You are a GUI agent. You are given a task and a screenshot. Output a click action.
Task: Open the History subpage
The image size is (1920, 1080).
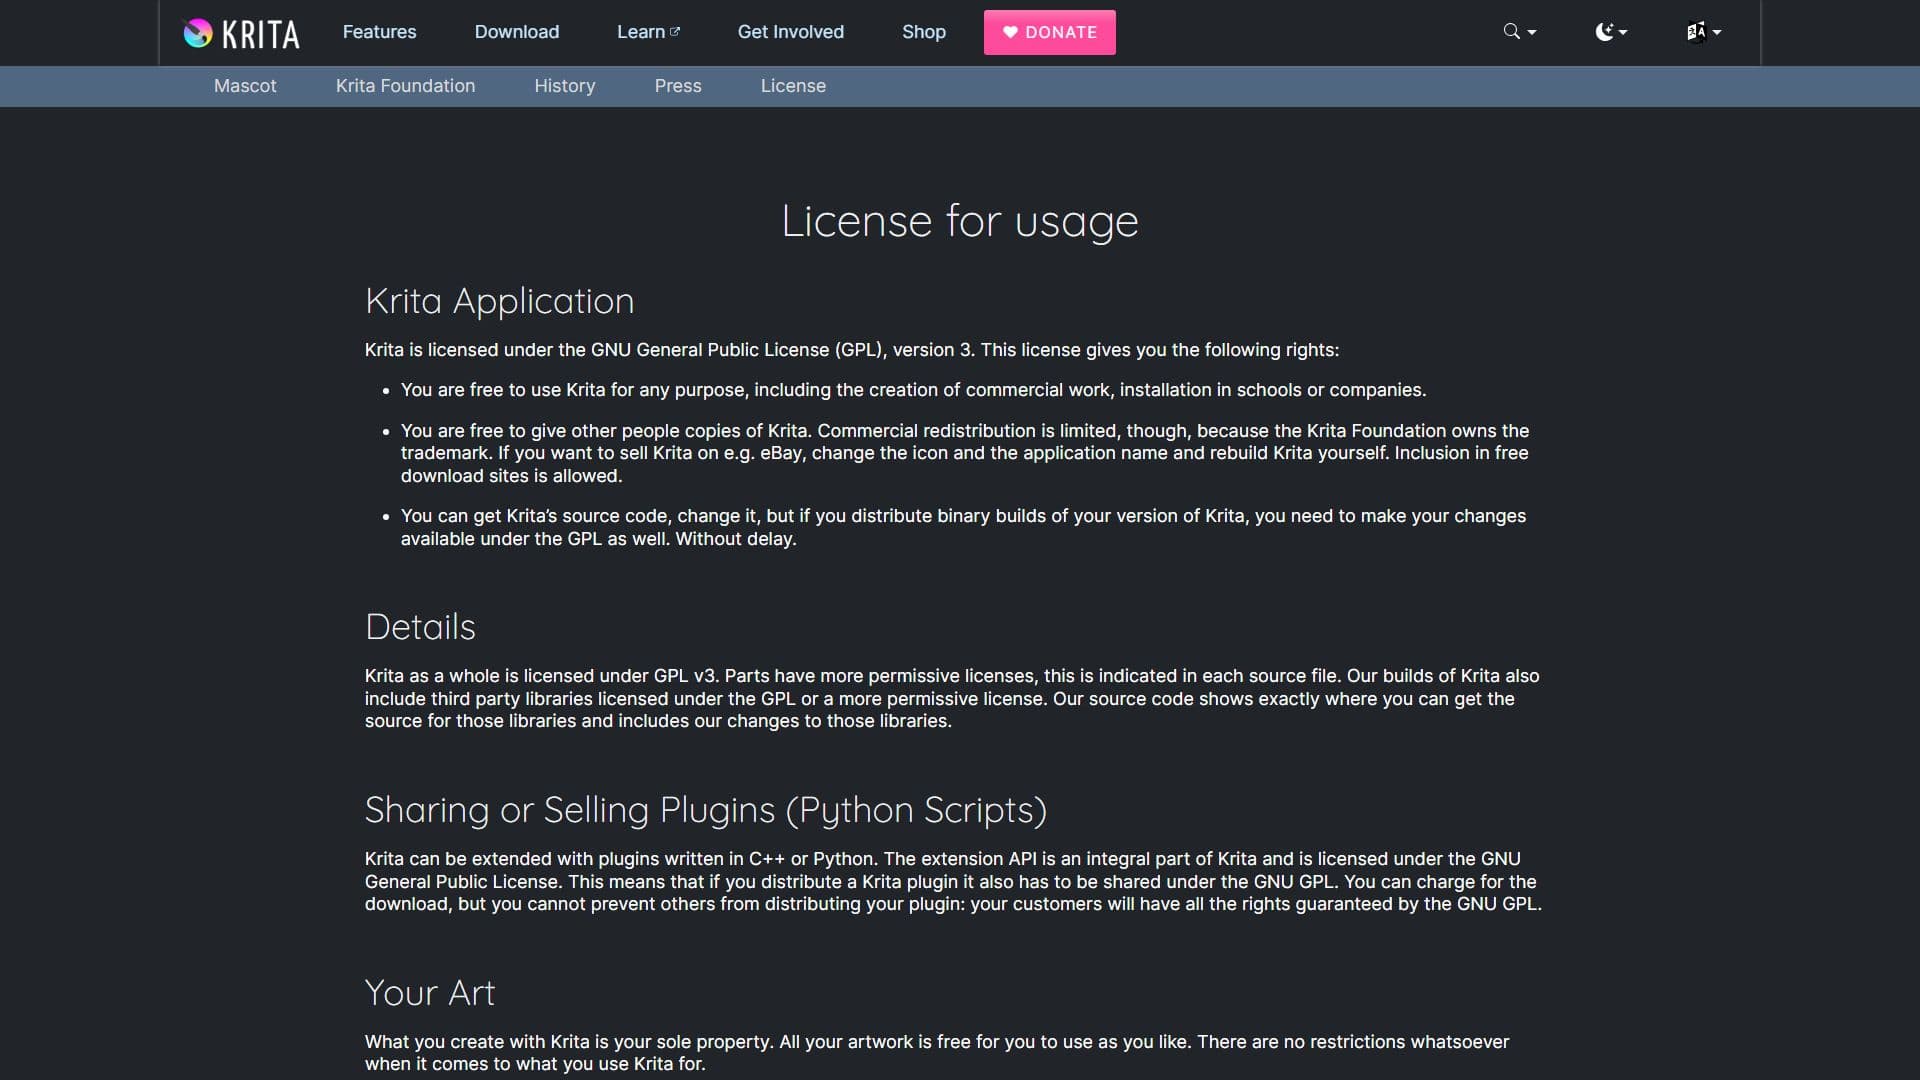tap(564, 86)
